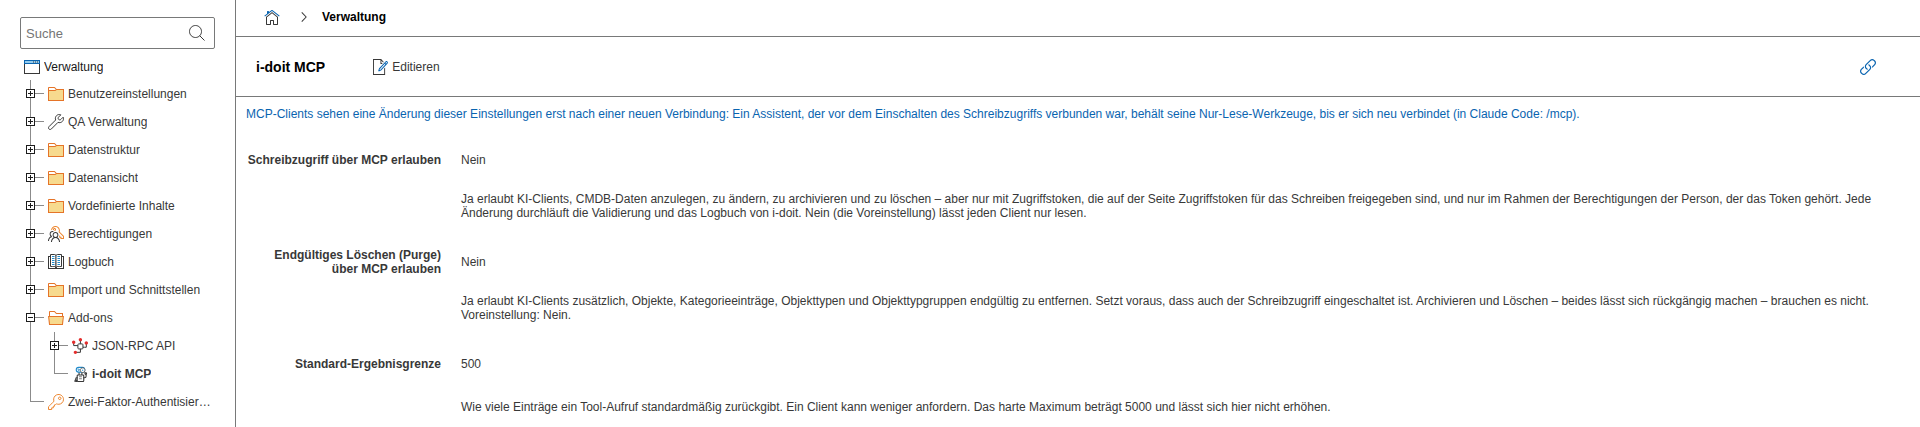Open JSON-RPC API tree entry
Screen dimensions: 1920x427
point(133,346)
